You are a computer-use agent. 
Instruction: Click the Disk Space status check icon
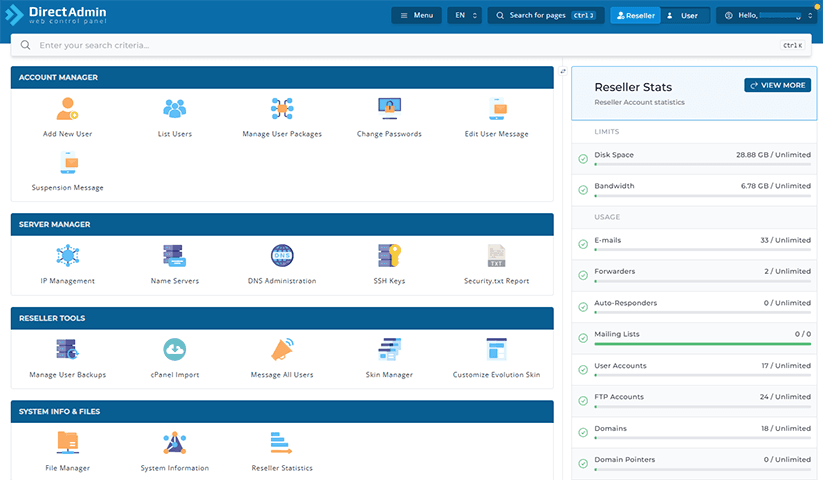tap(583, 159)
